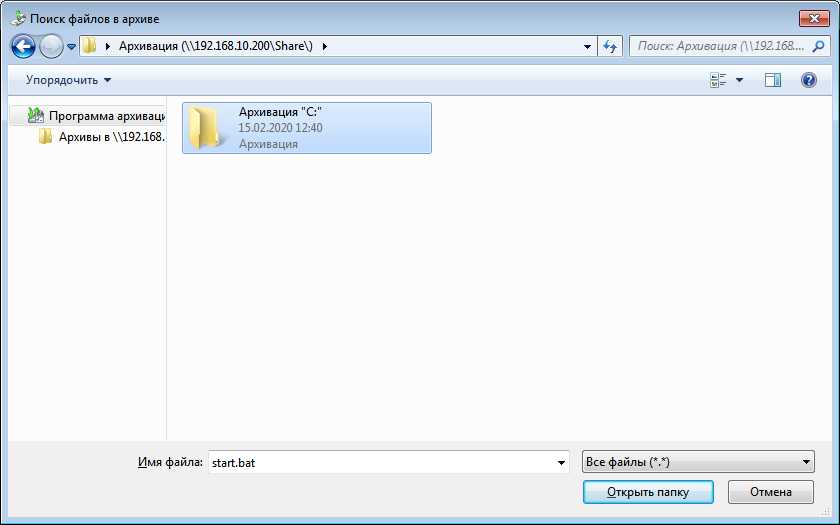Image resolution: width=840 pixels, height=525 pixels.
Task: Click the change view icon
Action: coord(718,80)
